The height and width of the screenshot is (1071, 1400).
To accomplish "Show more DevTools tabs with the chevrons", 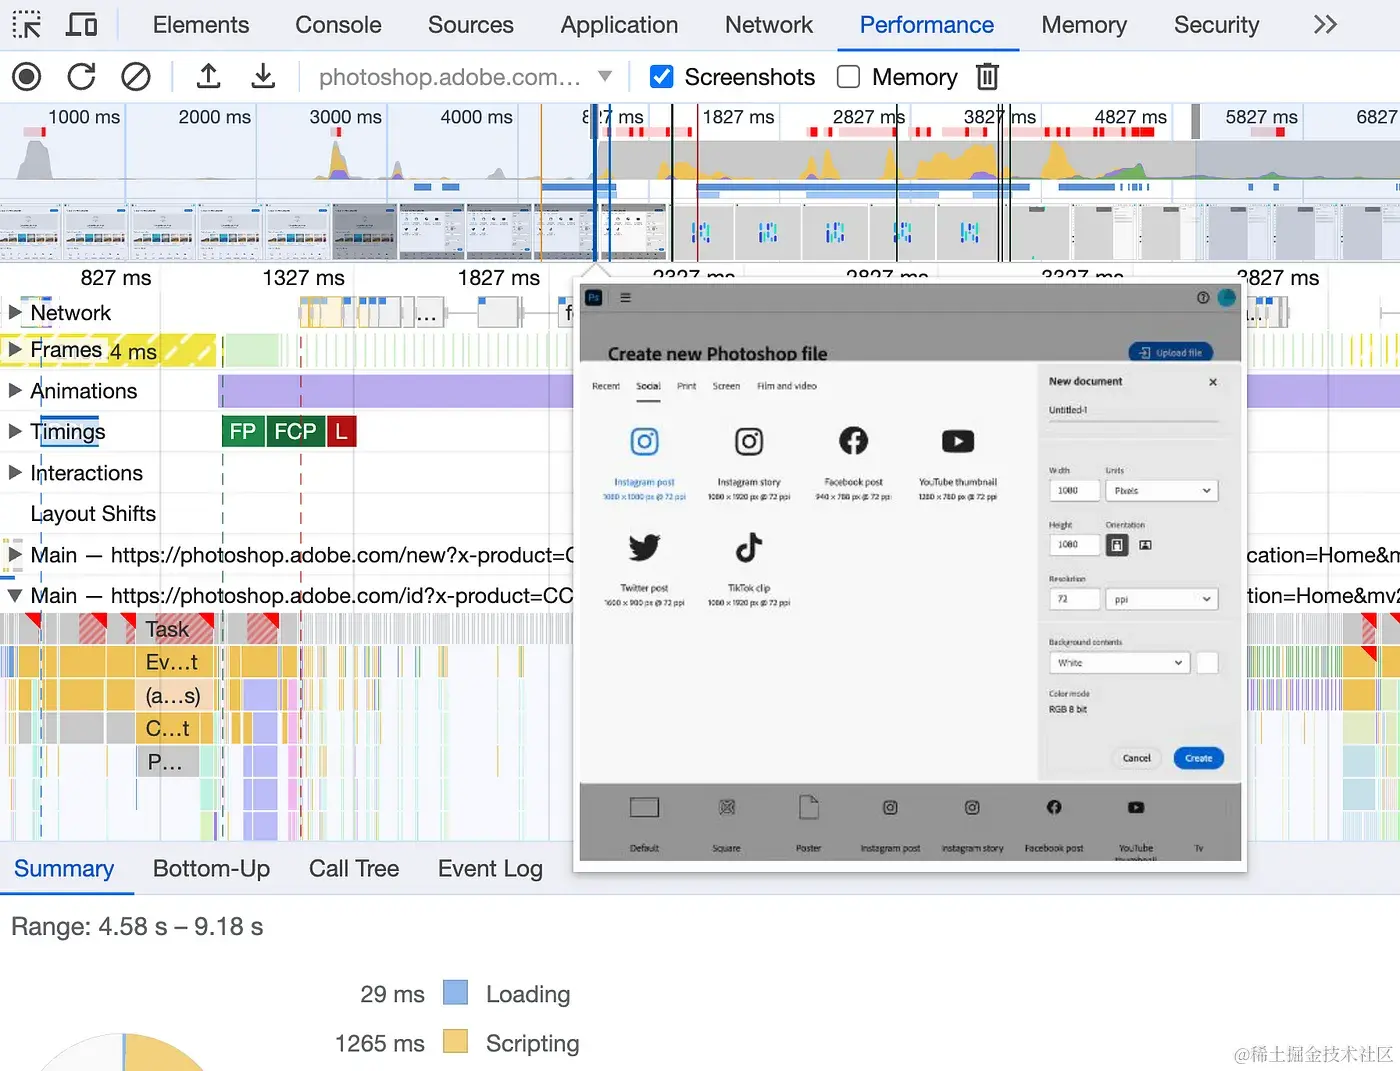I will click(1325, 25).
